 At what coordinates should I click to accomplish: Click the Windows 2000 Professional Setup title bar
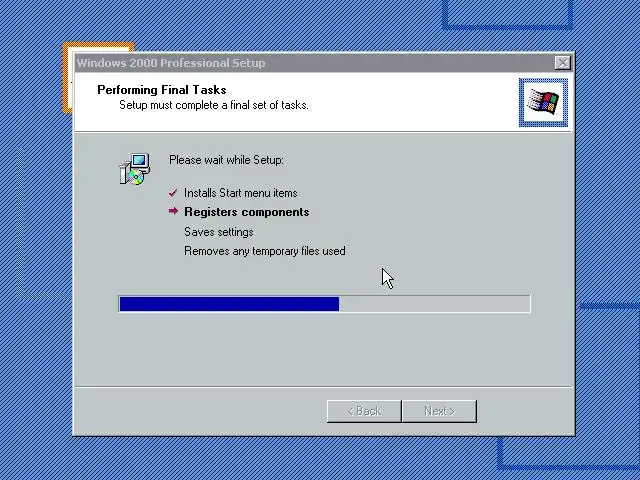pos(314,63)
